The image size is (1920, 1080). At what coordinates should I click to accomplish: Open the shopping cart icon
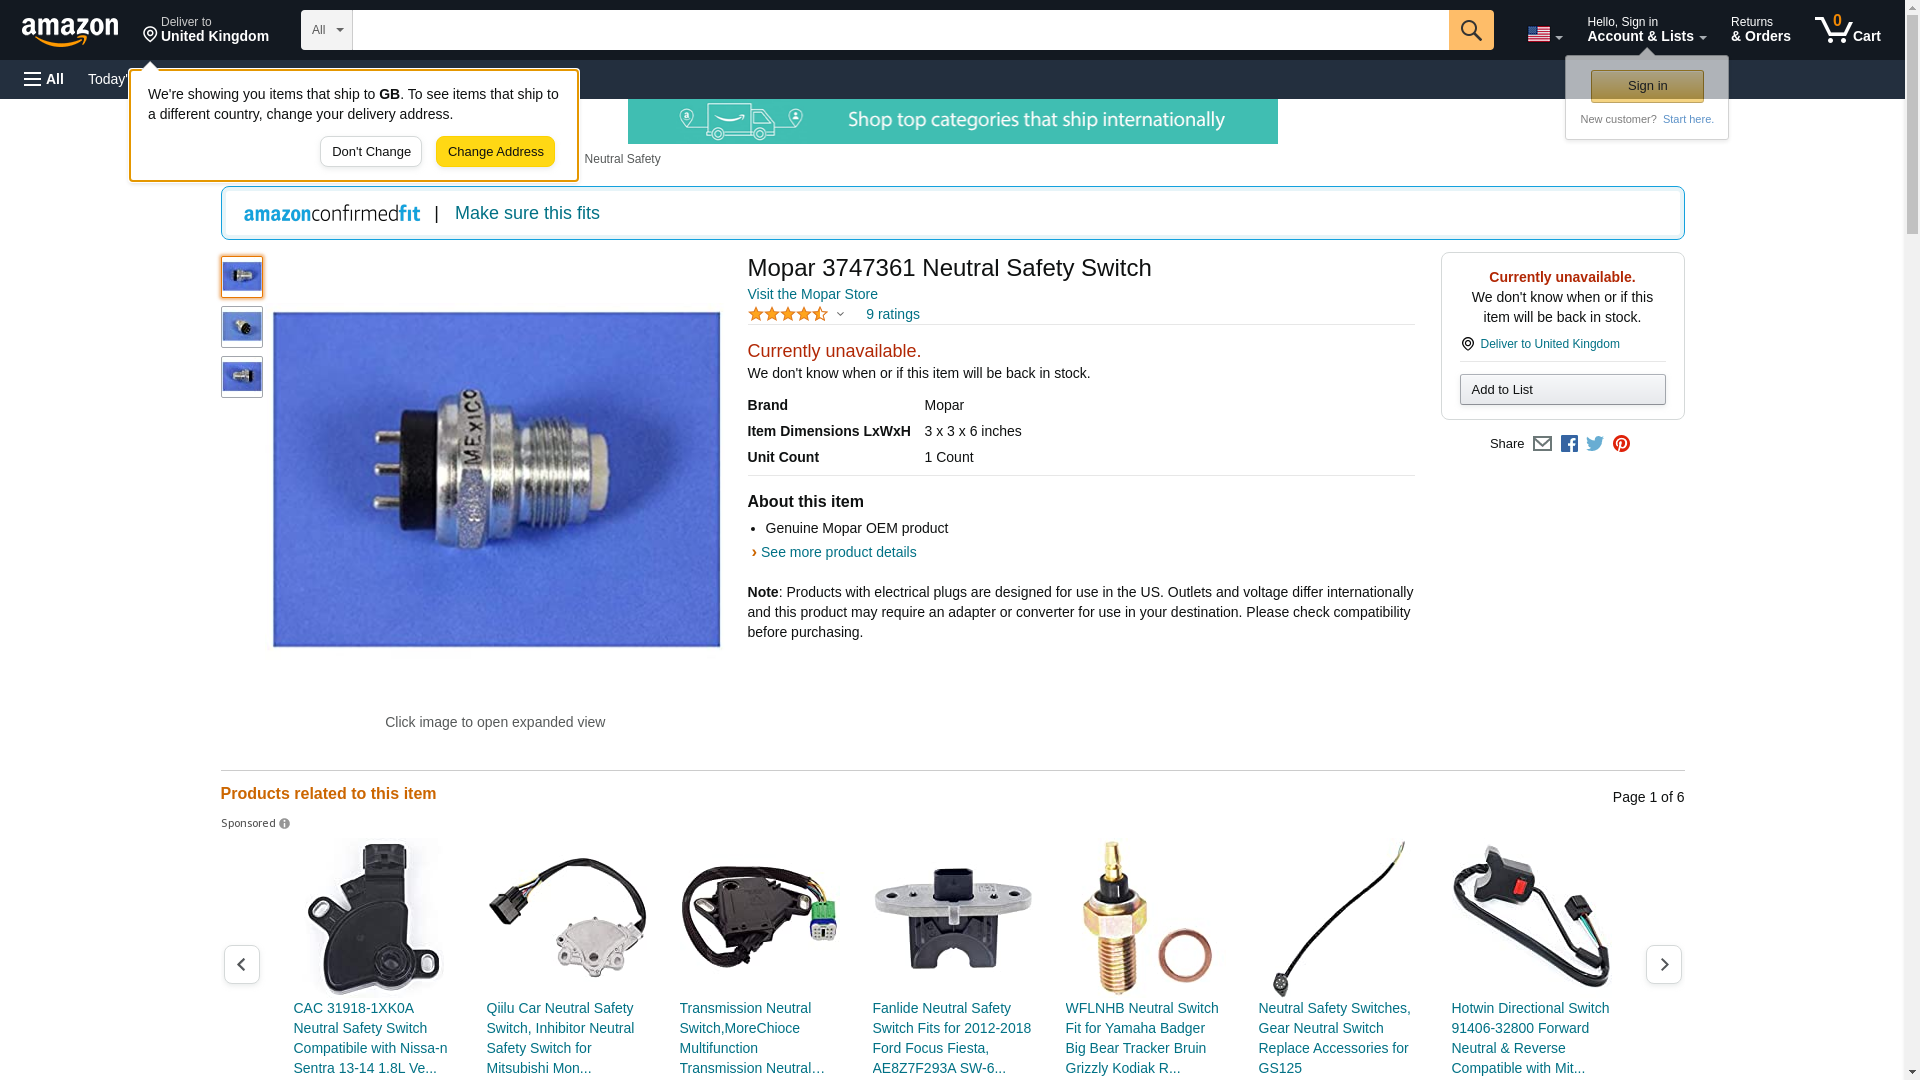(1847, 30)
